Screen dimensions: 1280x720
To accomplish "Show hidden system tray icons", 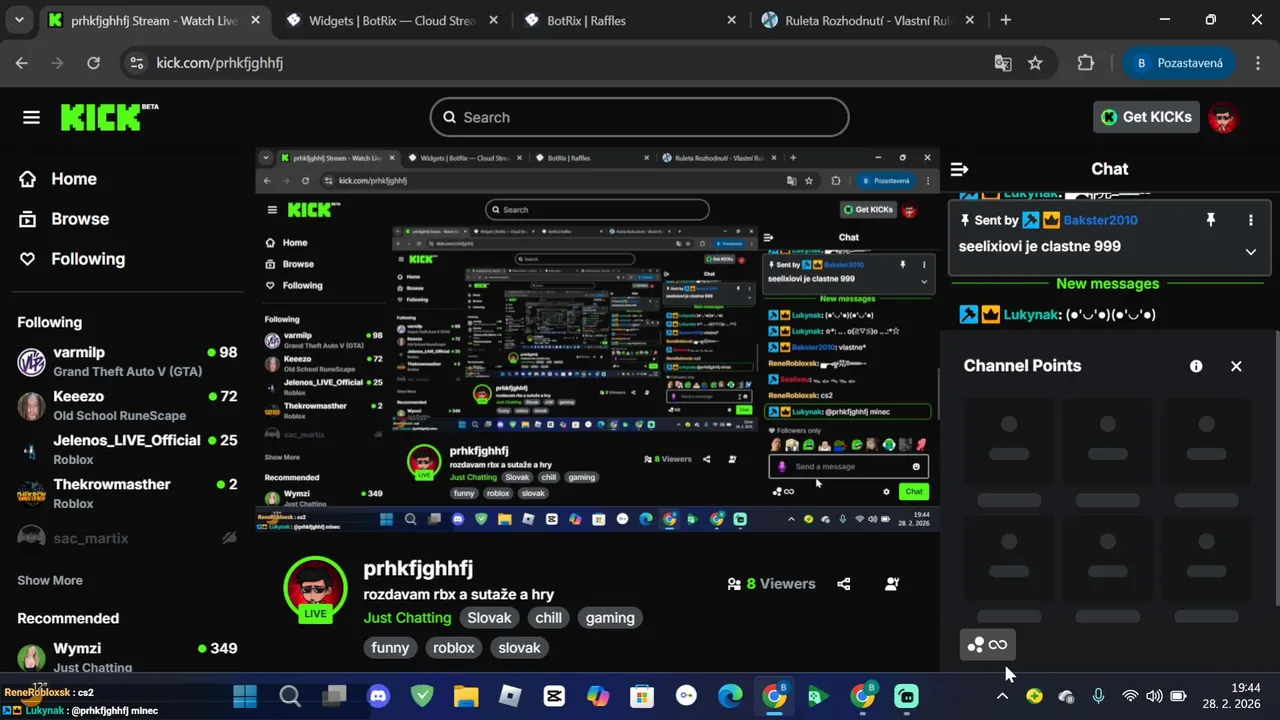I will click(x=1002, y=696).
